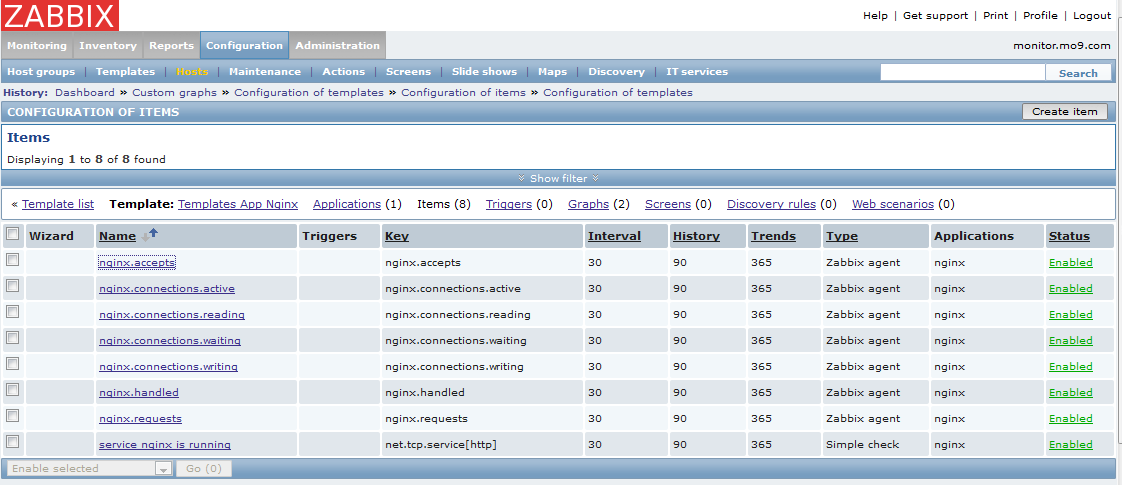Check the box for service nginx is running

click(12, 441)
